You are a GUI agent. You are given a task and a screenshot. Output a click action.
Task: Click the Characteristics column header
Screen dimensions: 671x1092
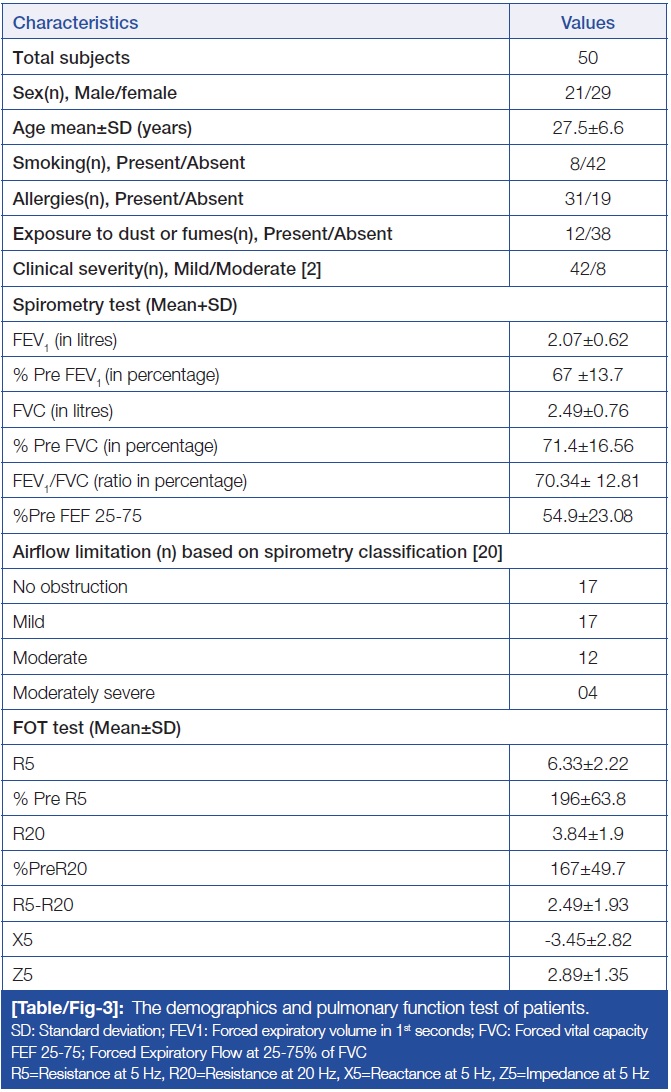click(x=76, y=22)
